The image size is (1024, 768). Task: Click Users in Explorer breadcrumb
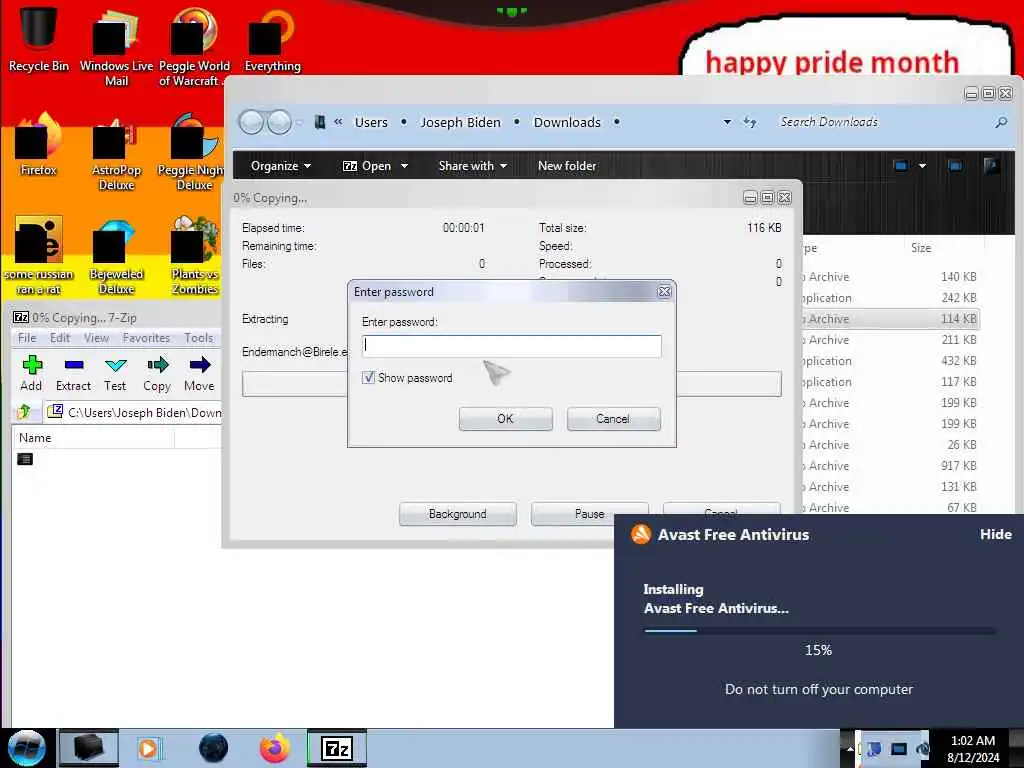coord(371,122)
